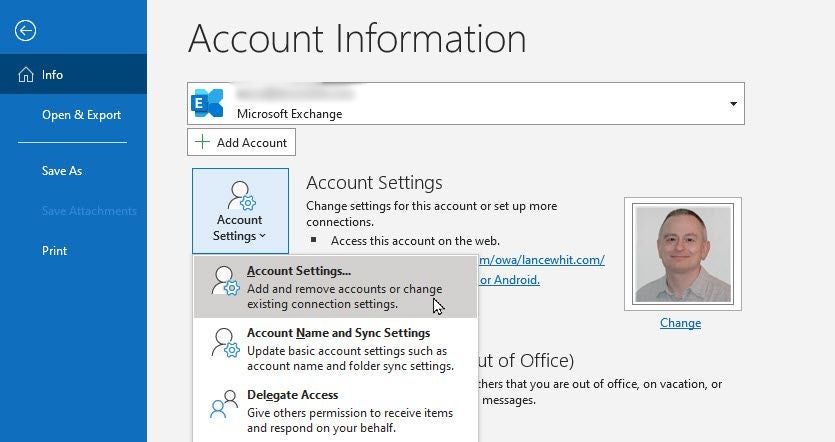Click the 'Access this account on the web.' text

tap(415, 241)
